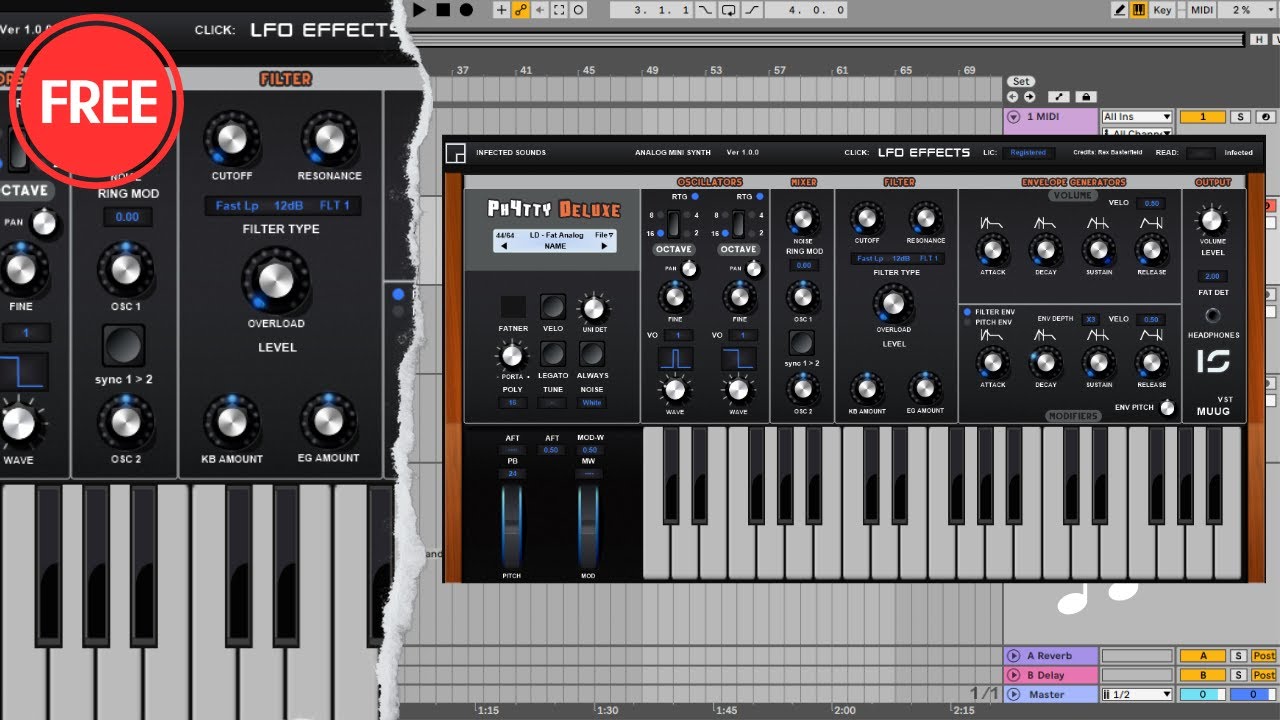
Task: Click the Set locator button
Action: [1021, 82]
